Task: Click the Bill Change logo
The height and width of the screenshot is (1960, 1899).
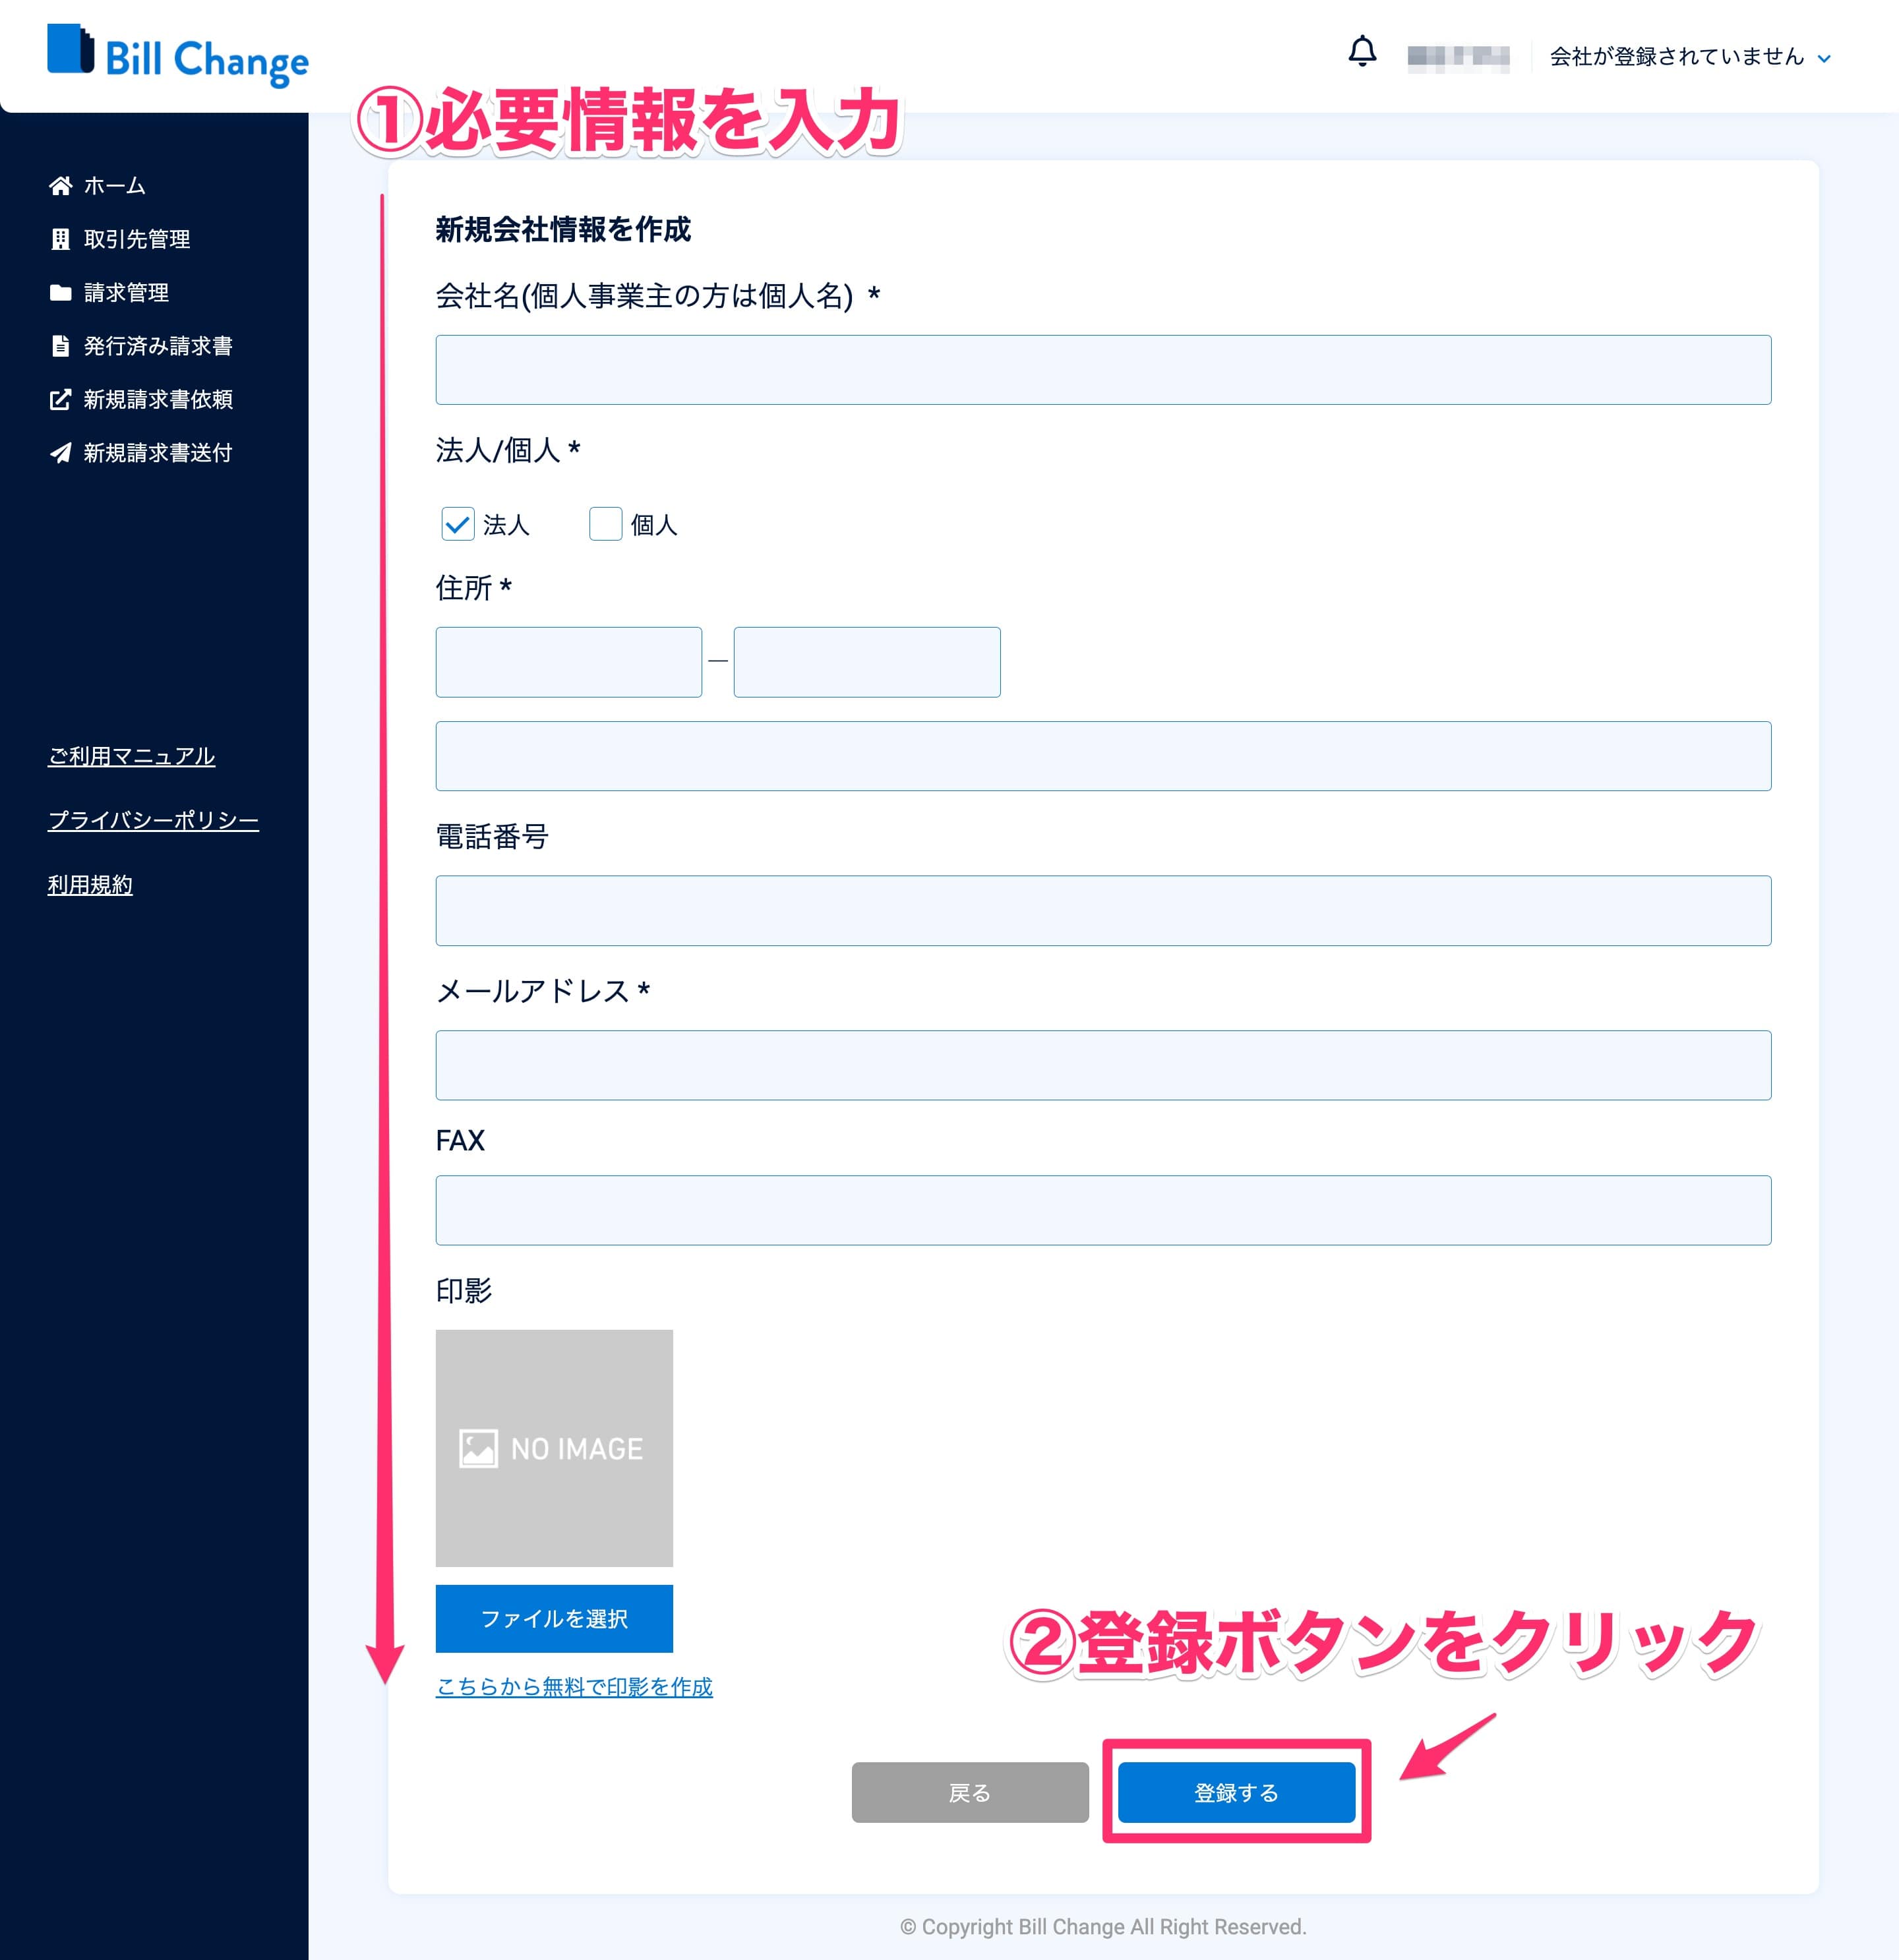Action: click(178, 56)
